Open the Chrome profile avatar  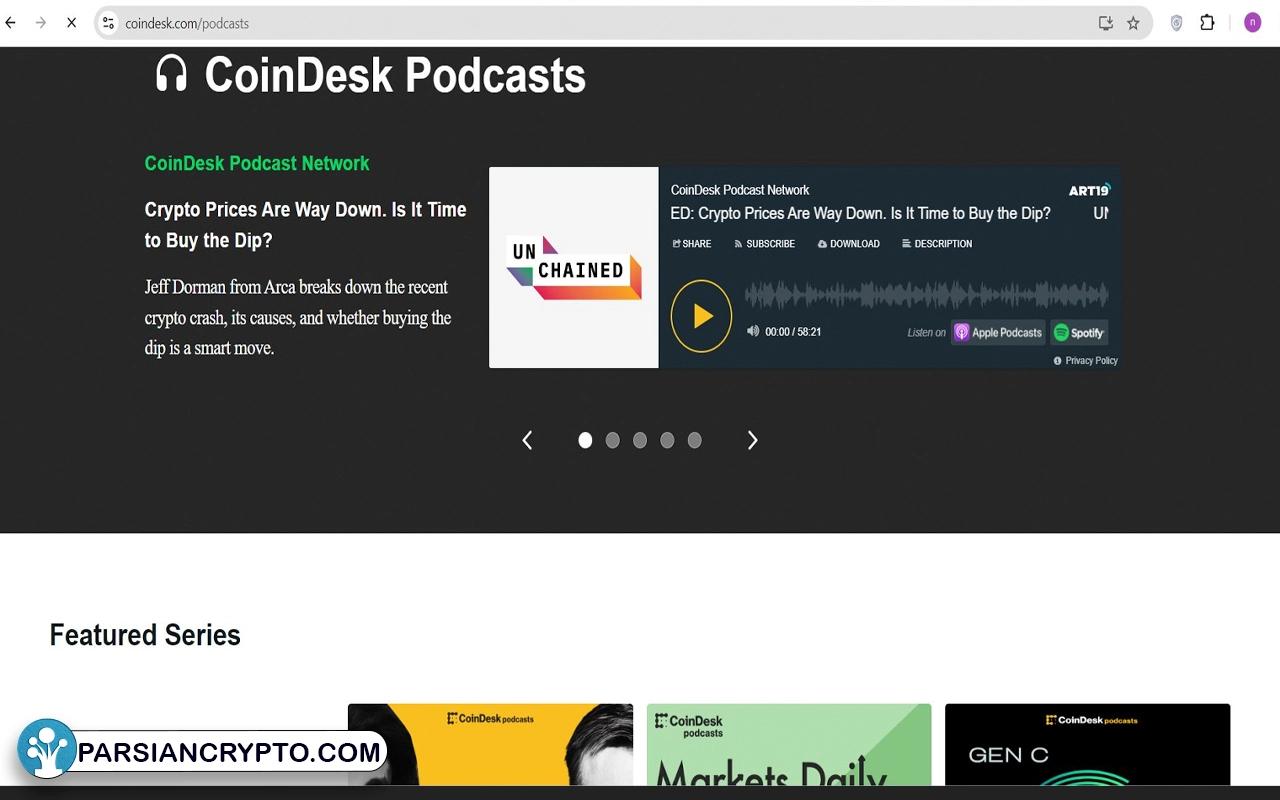tap(1252, 22)
